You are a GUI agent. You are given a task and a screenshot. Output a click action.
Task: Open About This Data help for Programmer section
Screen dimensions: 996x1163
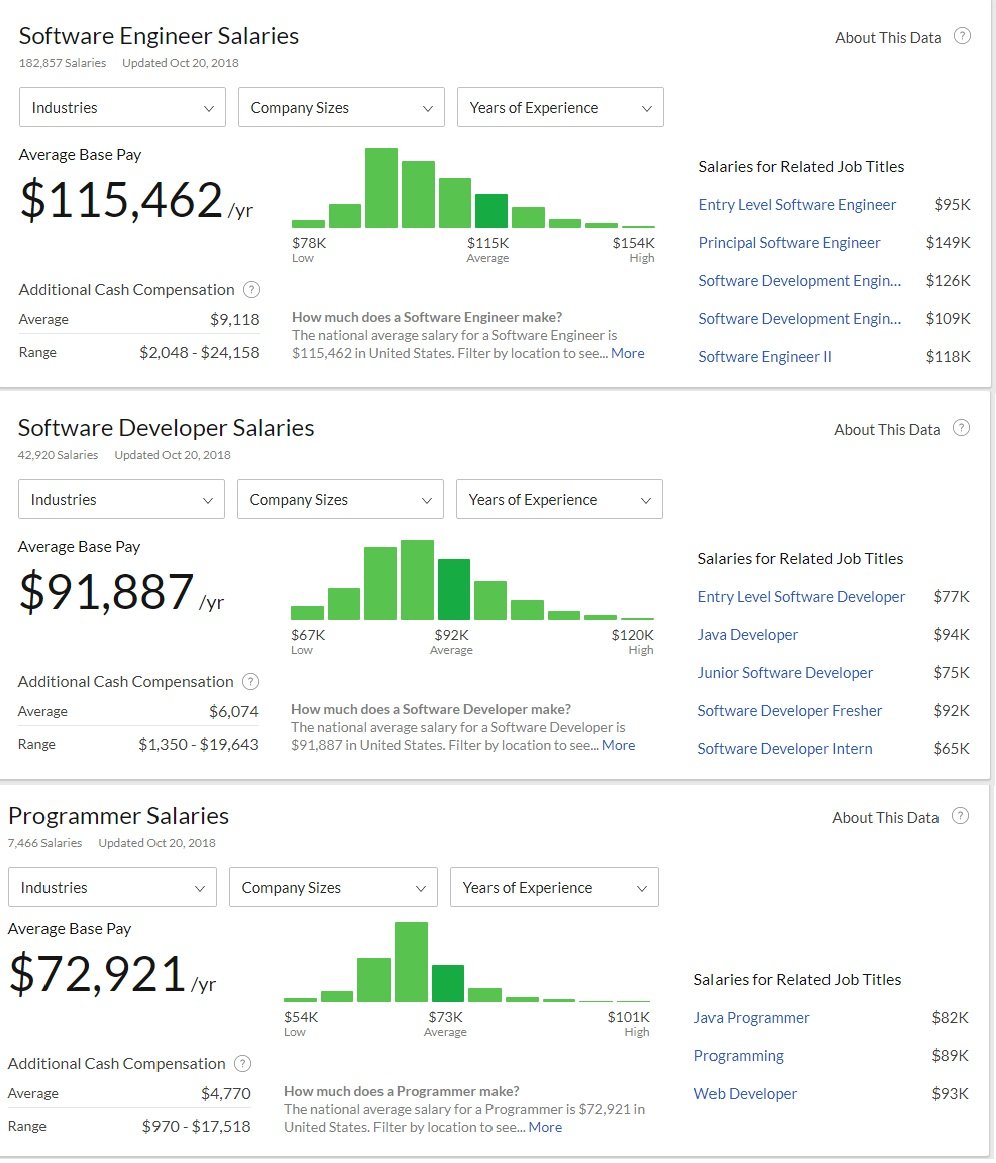click(960, 815)
